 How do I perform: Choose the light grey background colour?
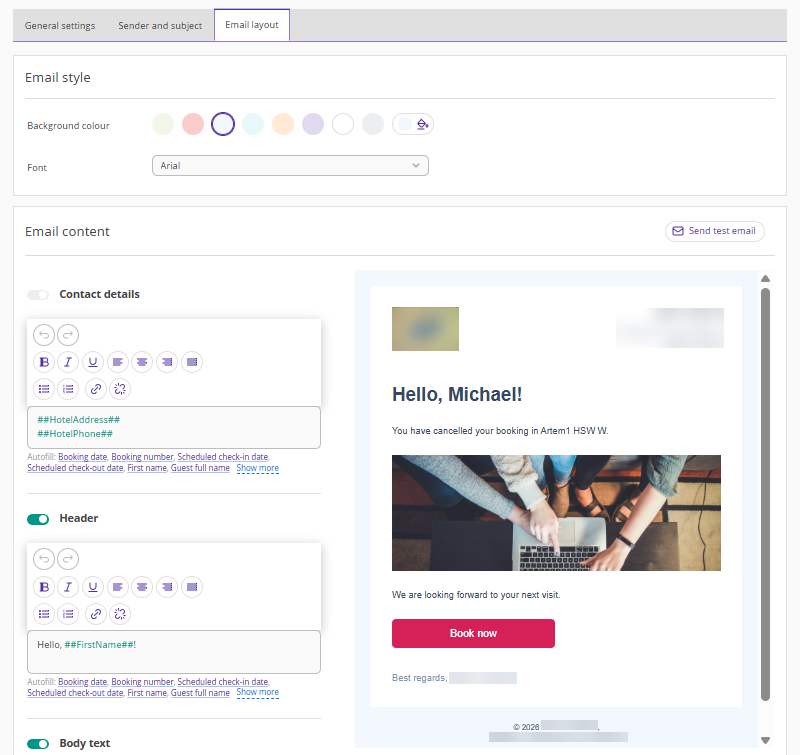point(373,124)
